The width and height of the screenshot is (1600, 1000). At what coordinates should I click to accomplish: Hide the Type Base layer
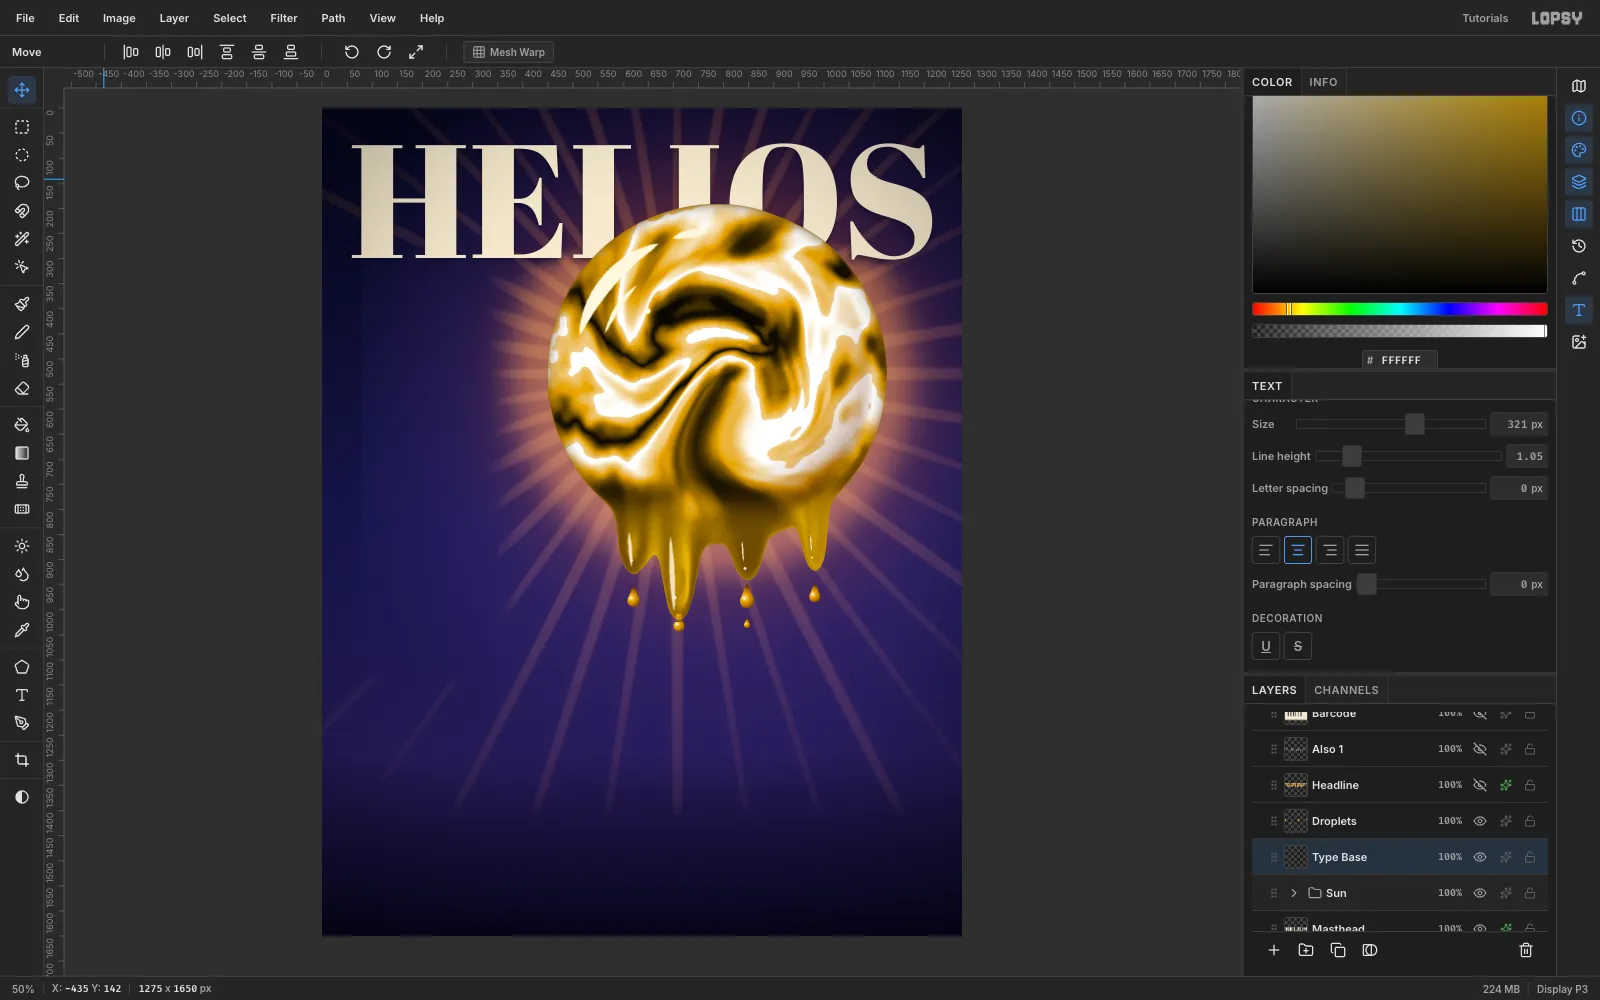1480,857
